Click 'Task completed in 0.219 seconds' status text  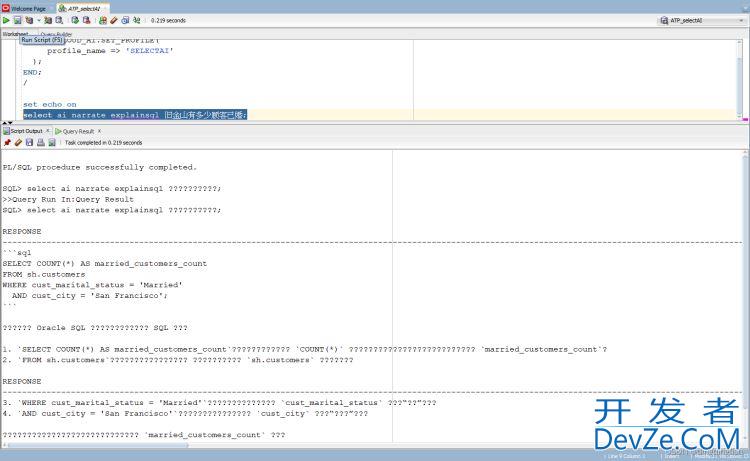103,143
